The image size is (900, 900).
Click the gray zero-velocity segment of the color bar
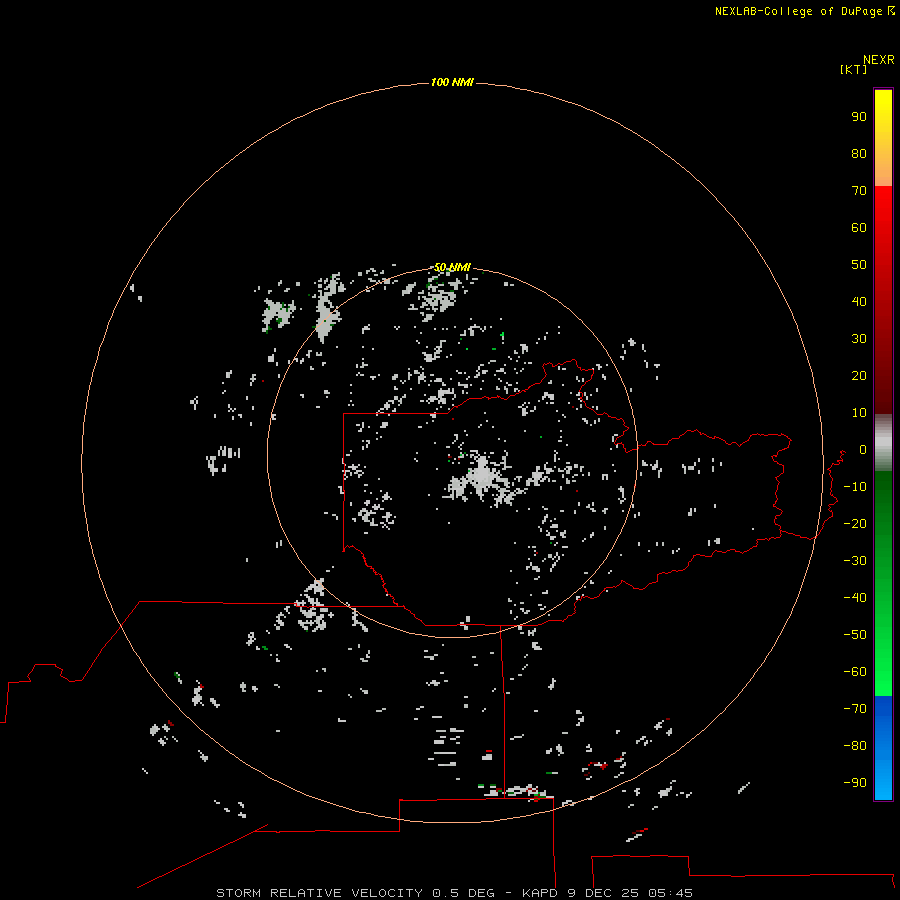[883, 443]
